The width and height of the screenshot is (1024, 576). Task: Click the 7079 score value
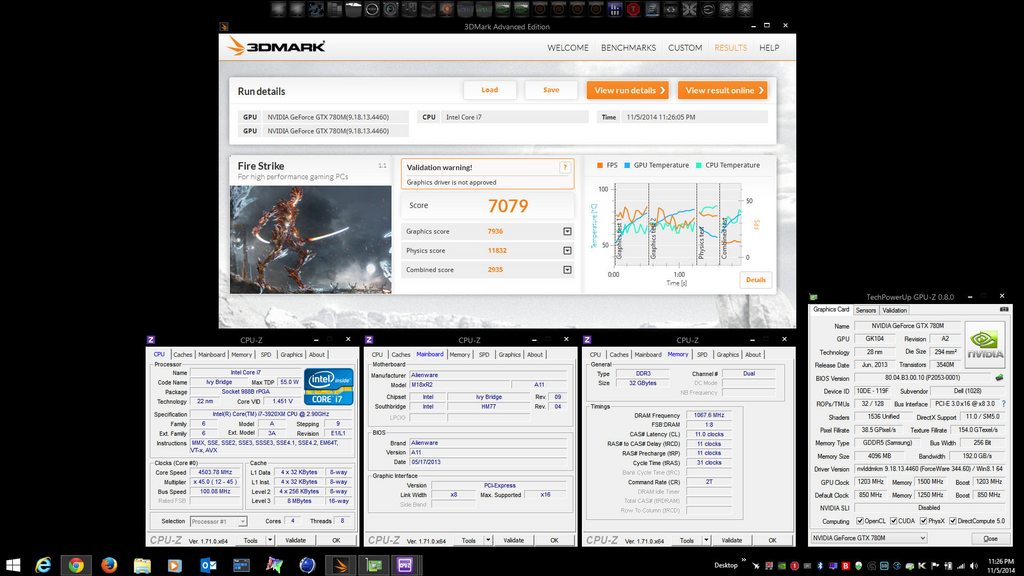tap(508, 206)
